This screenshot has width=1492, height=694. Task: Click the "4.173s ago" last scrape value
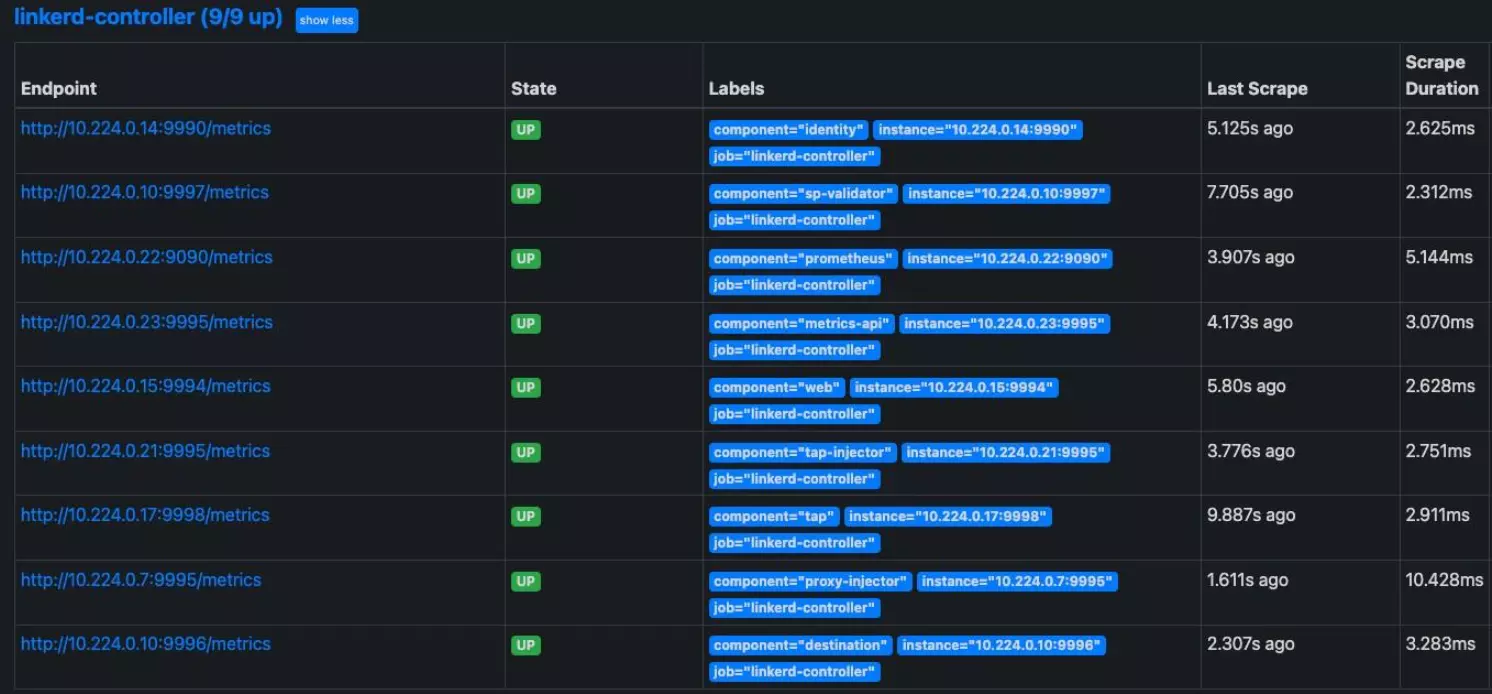click(x=1249, y=322)
